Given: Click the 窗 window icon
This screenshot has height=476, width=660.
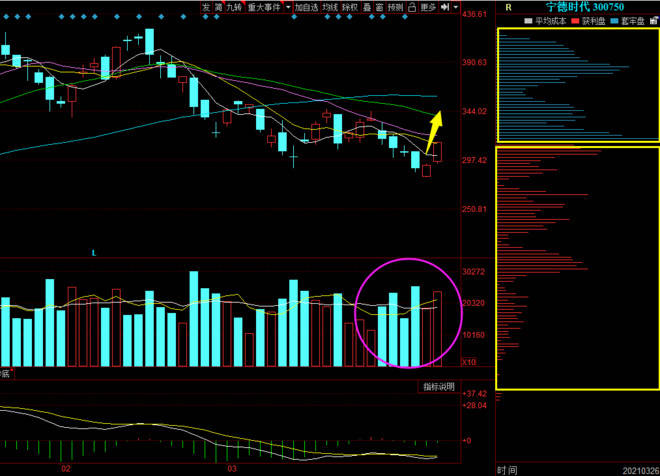Looking at the screenshot, I should [x=380, y=7].
